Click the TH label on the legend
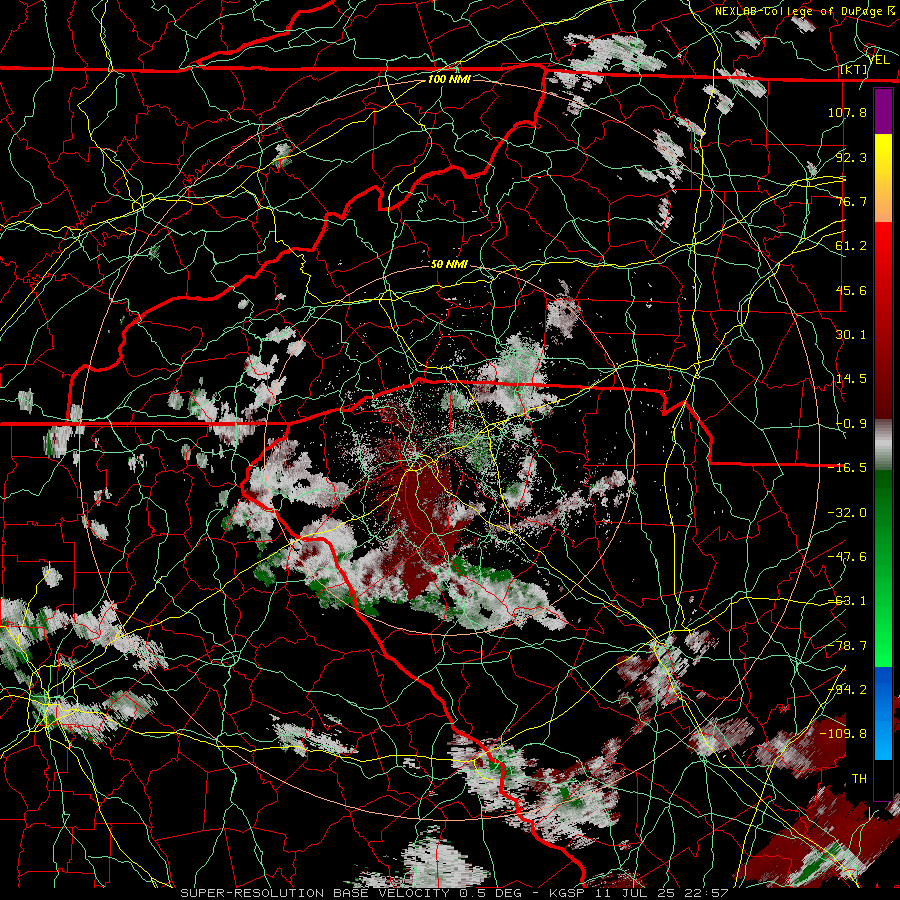900x900 pixels. pos(859,779)
